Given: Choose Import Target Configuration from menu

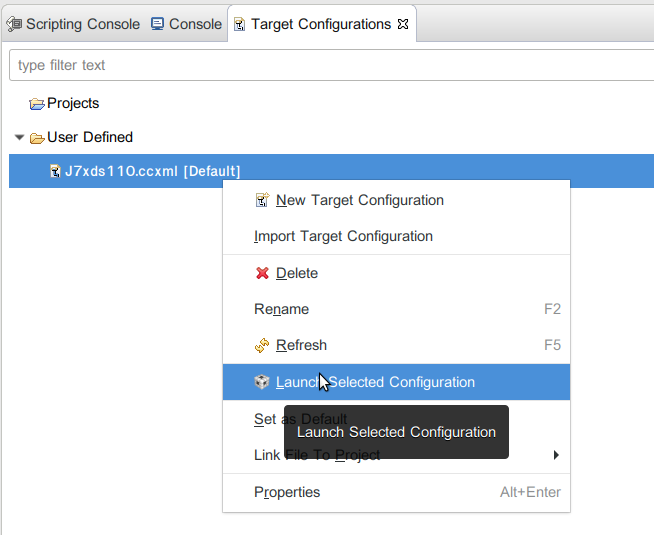Looking at the screenshot, I should point(343,236).
